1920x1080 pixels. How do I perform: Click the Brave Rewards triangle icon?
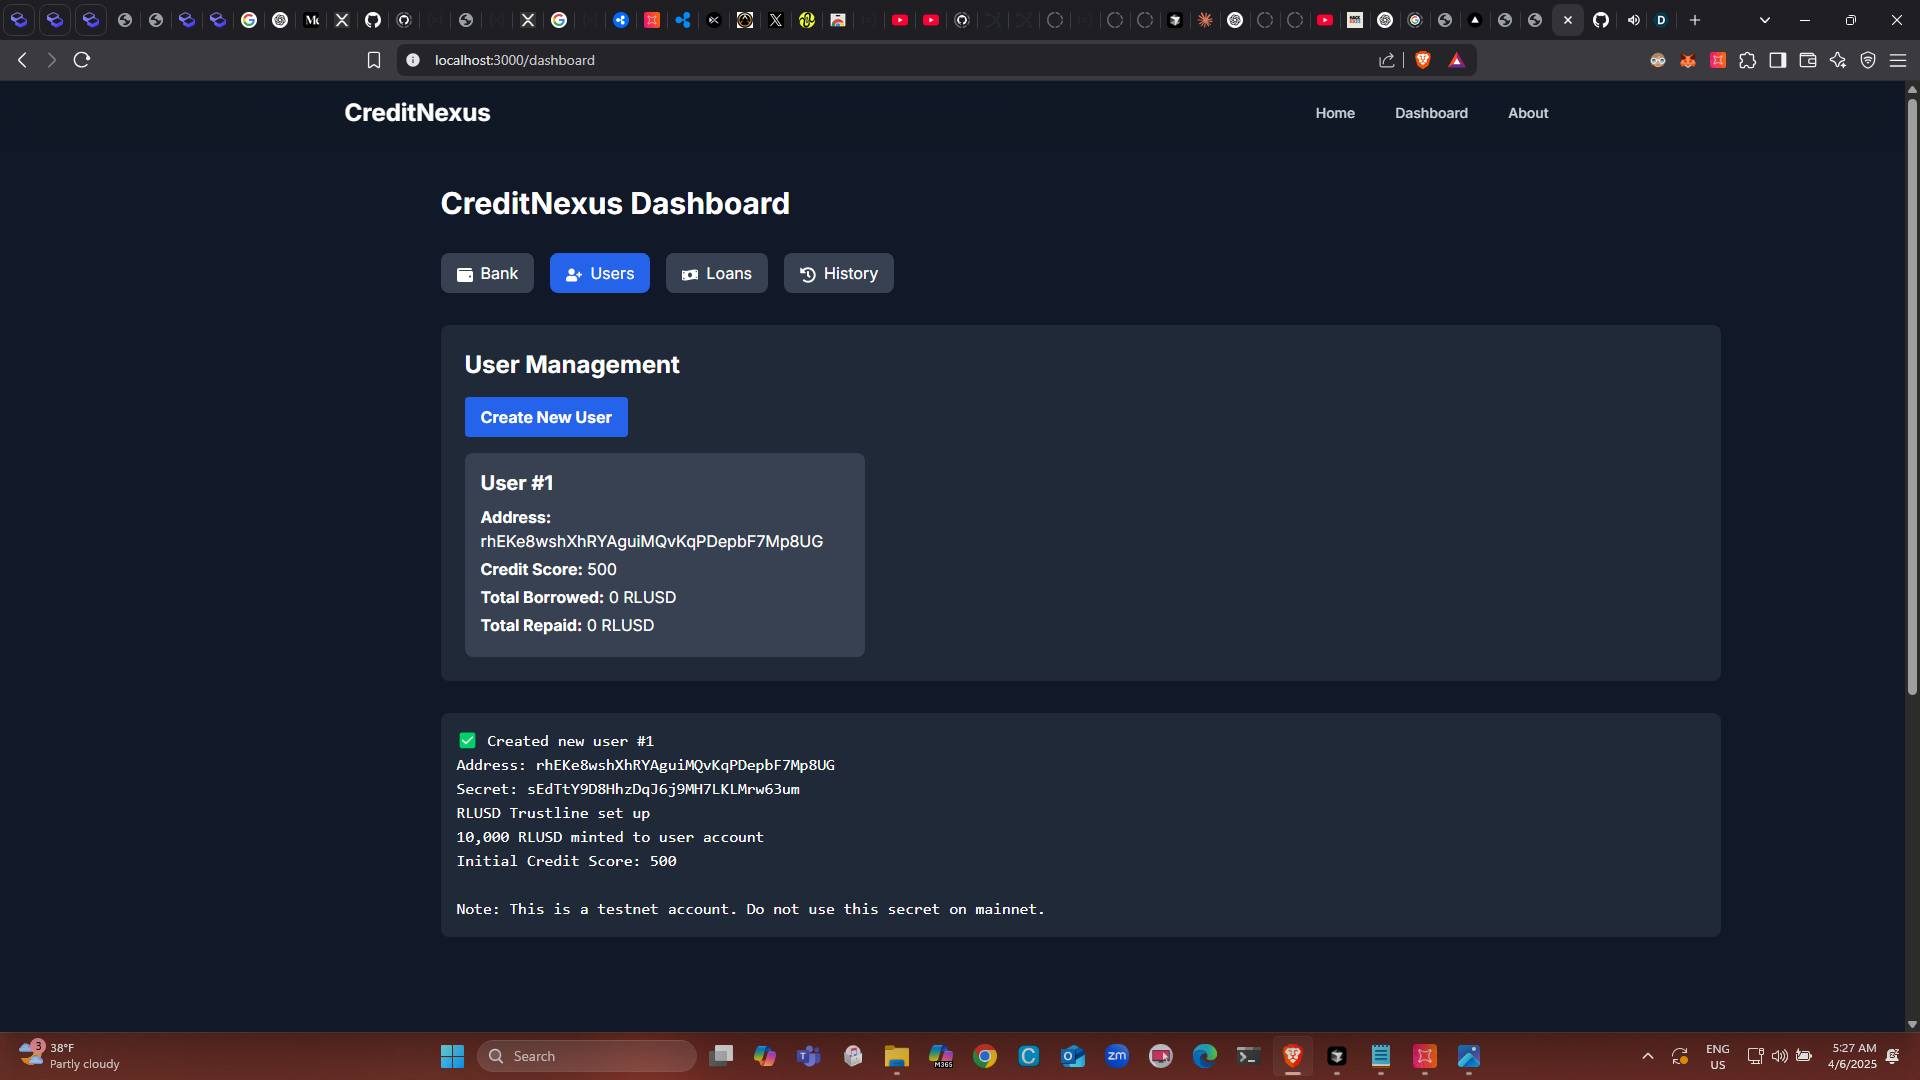pos(1456,60)
